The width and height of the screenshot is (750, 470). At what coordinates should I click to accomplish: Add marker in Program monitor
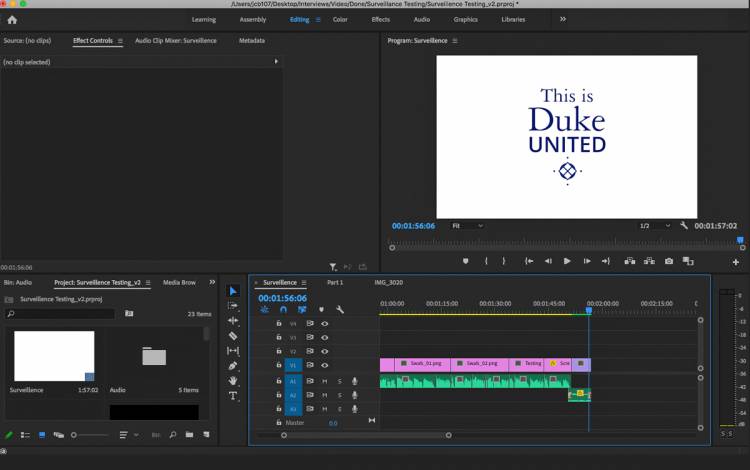tap(465, 261)
